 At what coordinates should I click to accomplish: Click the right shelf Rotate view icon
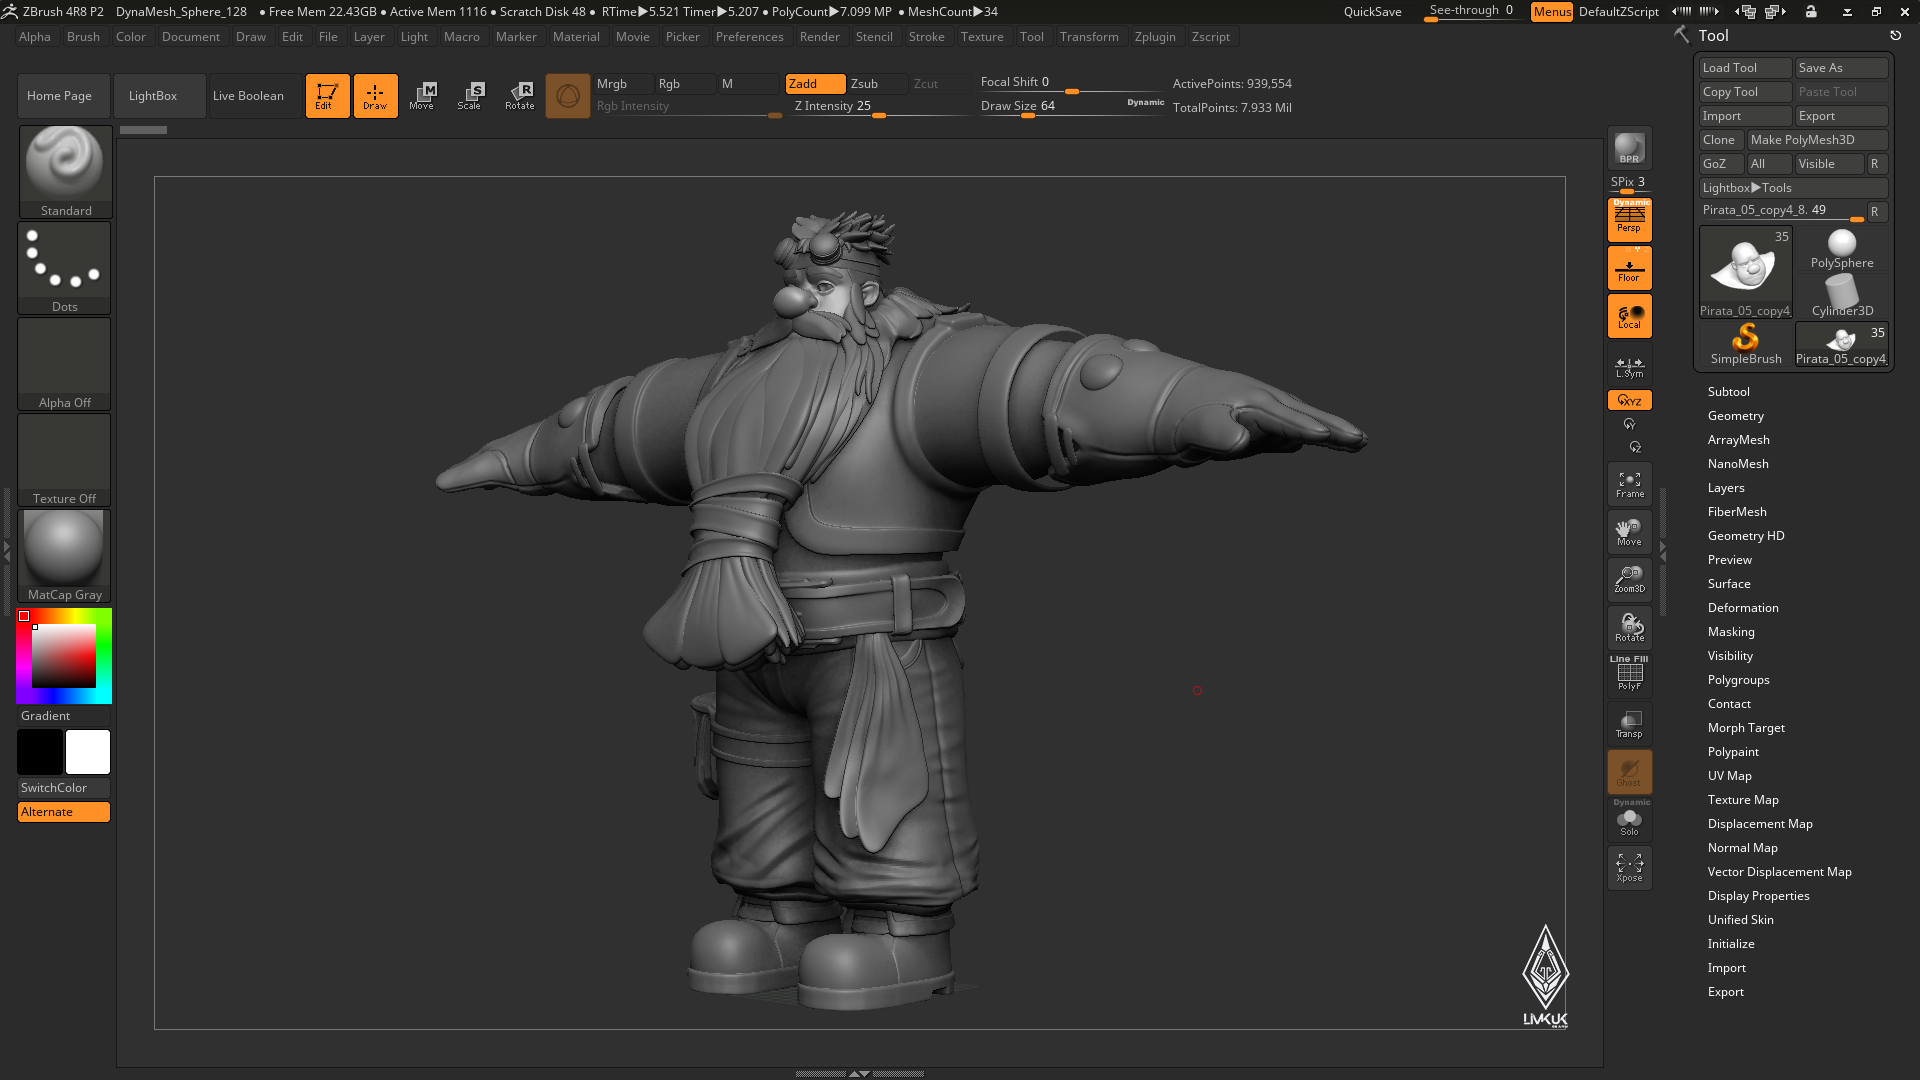coord(1629,628)
